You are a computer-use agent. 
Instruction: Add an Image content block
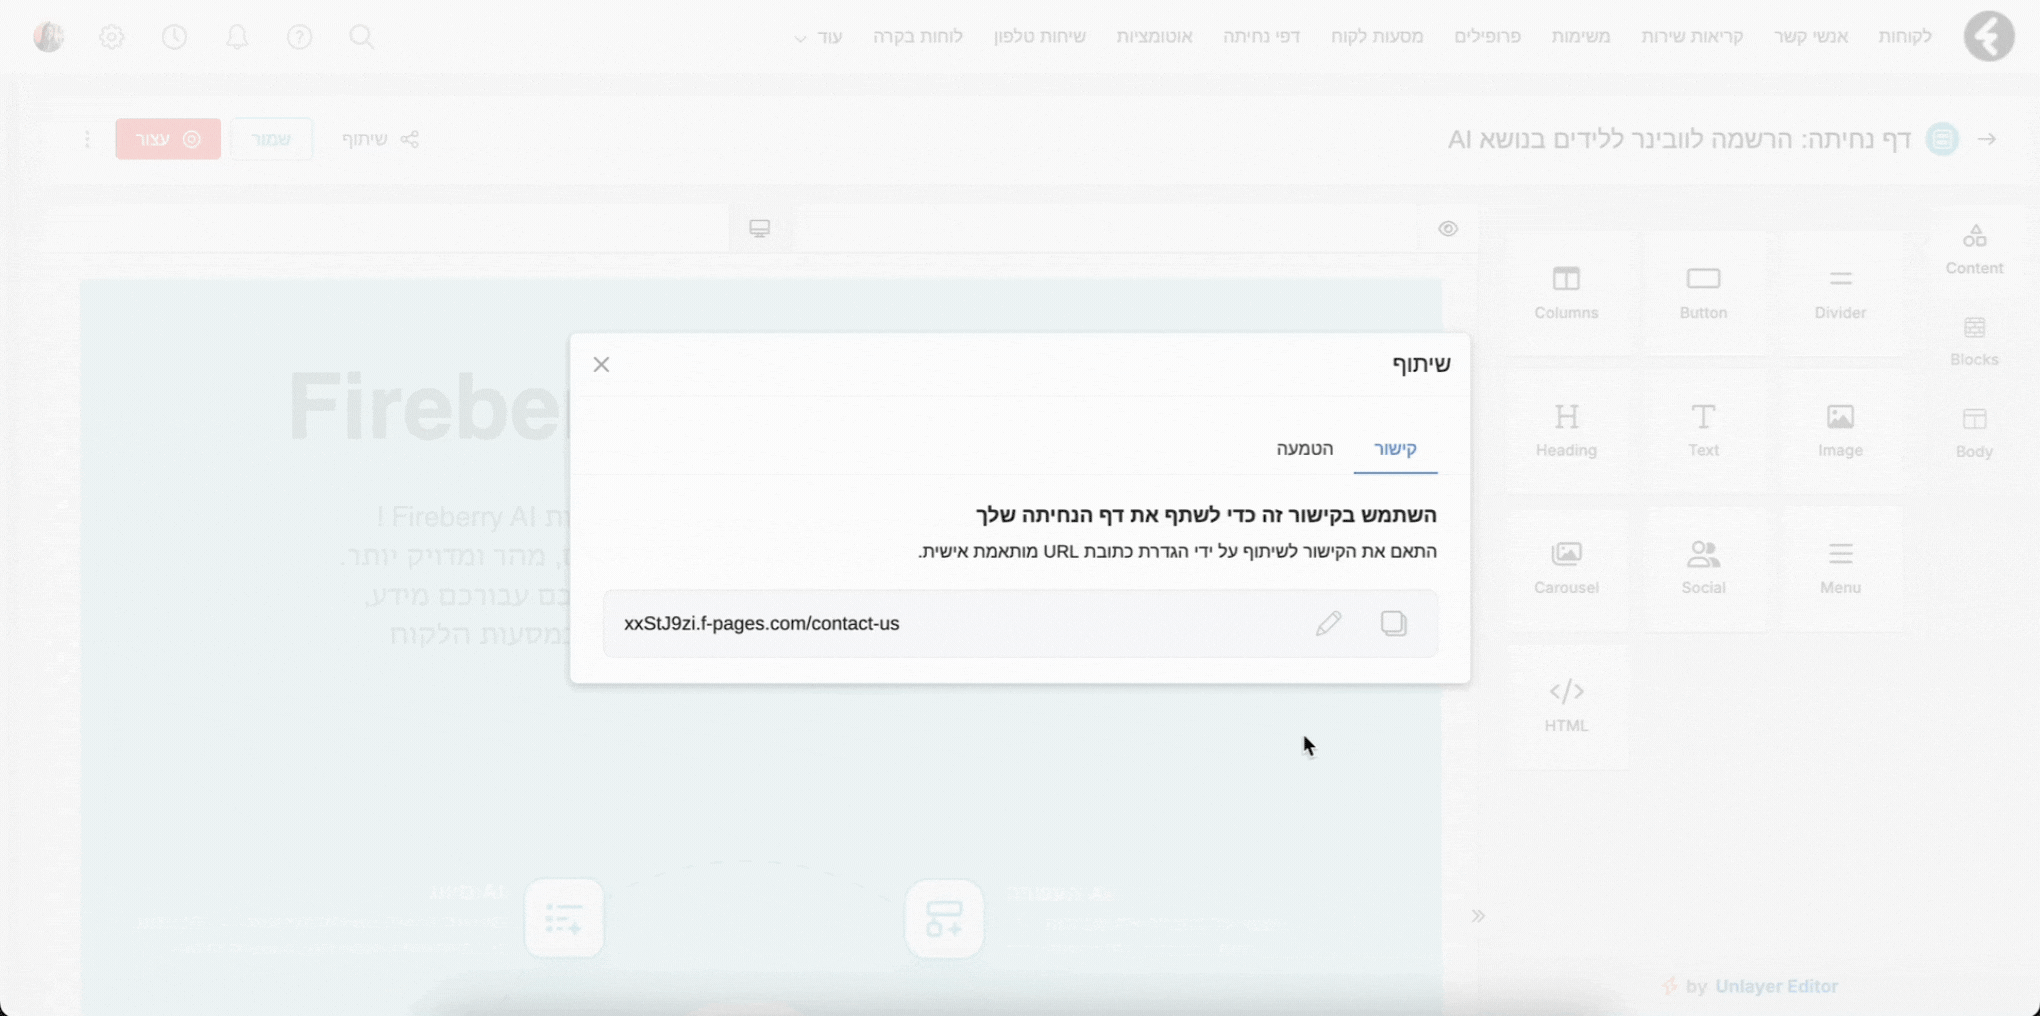tap(1840, 431)
